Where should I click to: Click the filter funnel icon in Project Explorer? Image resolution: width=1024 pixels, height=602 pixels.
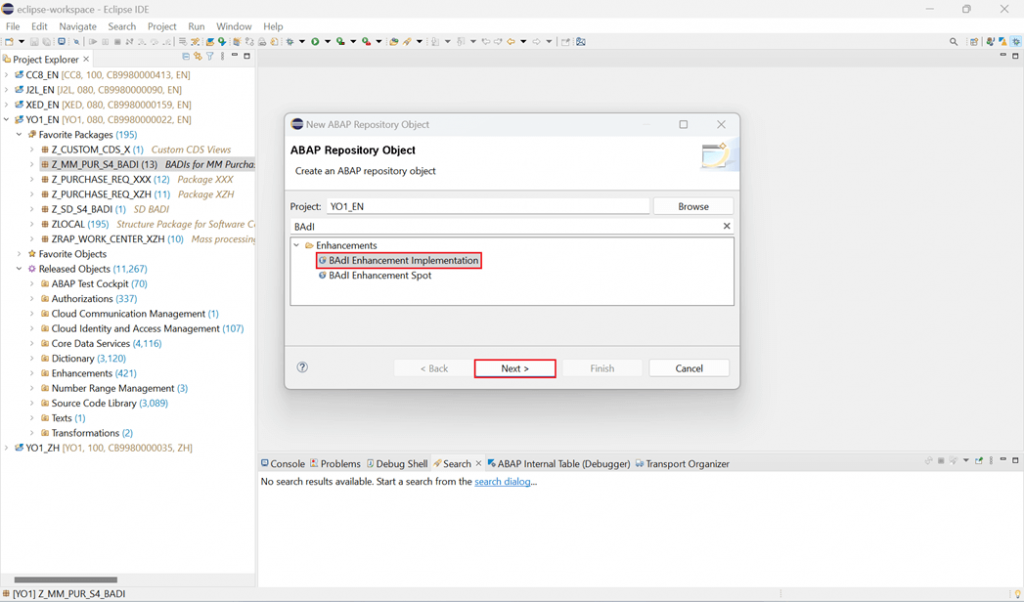coord(210,57)
